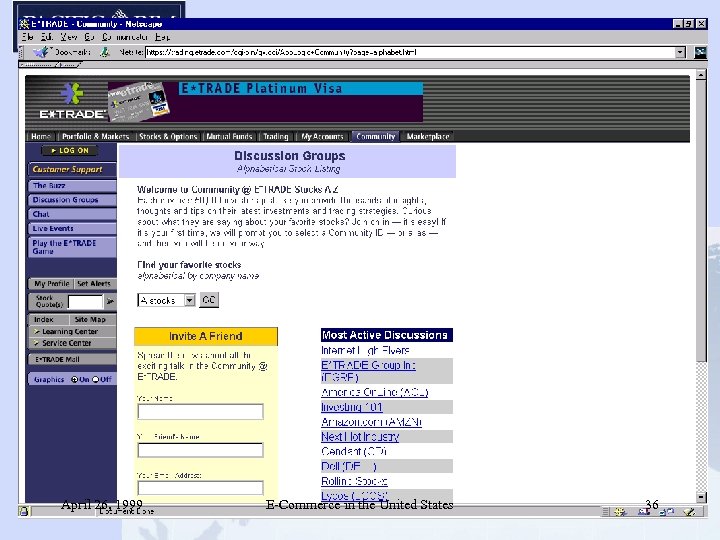The width and height of the screenshot is (720, 540).
Task: Click the page scrollbar up arrow
Action: point(701,75)
